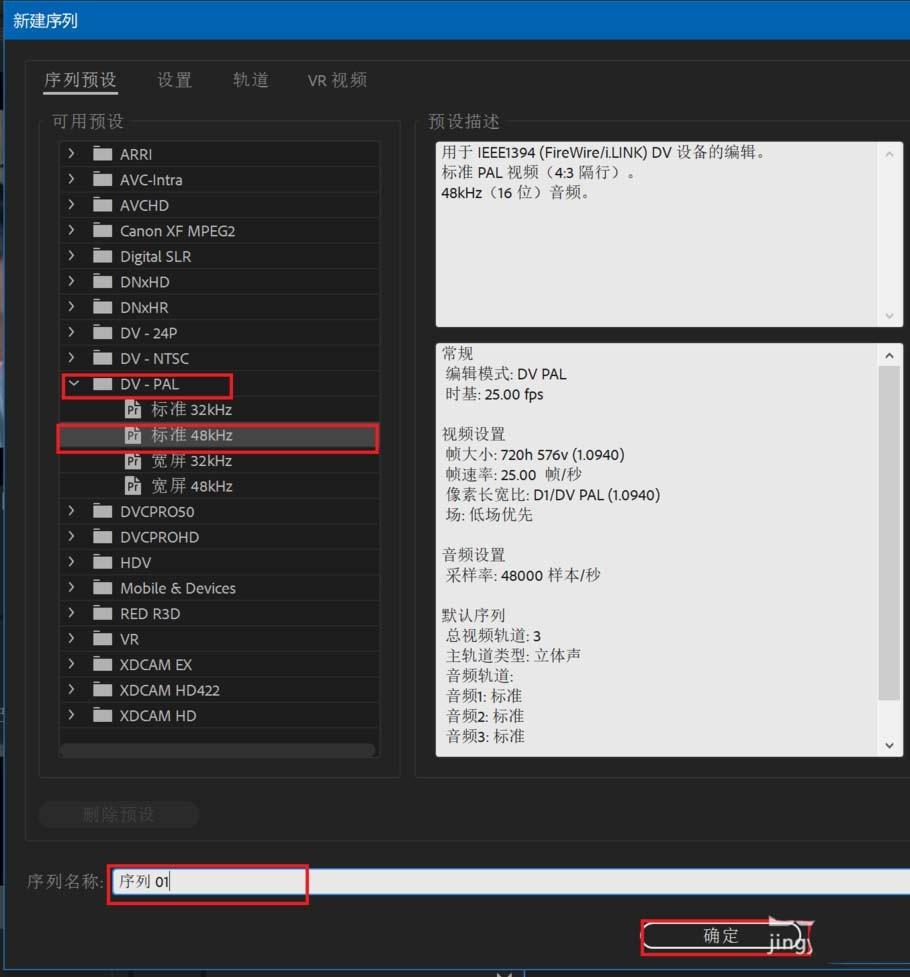Image resolution: width=910 pixels, height=977 pixels.
Task: Click the DV - PAL folder icon
Action: pos(103,384)
